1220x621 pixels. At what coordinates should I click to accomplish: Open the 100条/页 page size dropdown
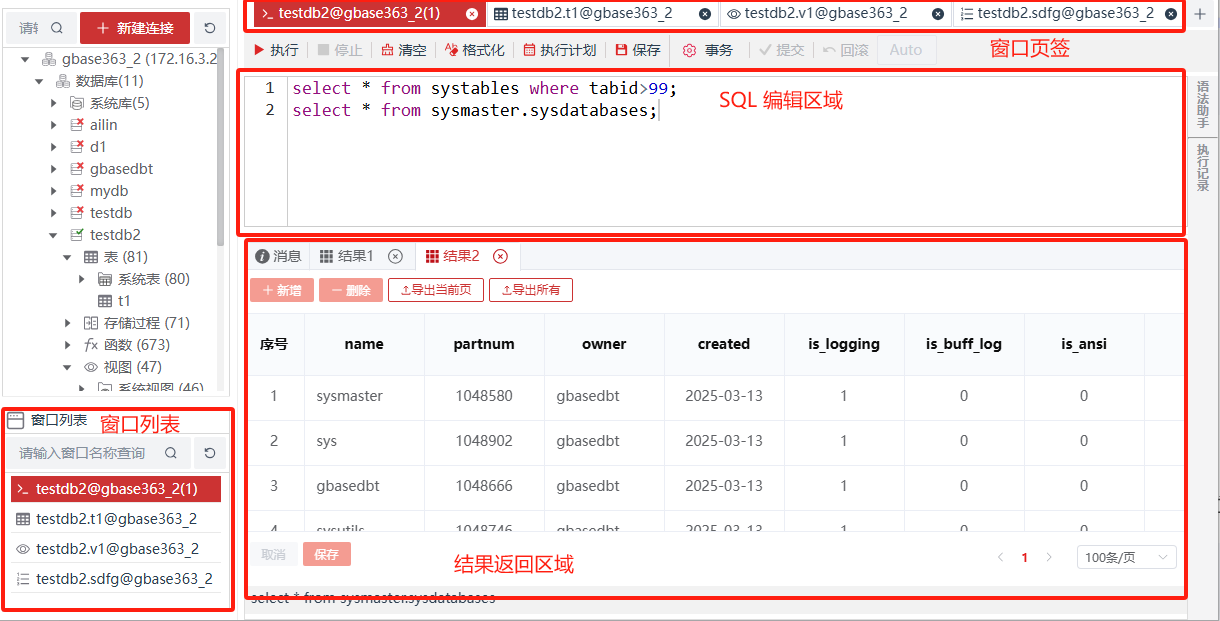tap(1126, 557)
